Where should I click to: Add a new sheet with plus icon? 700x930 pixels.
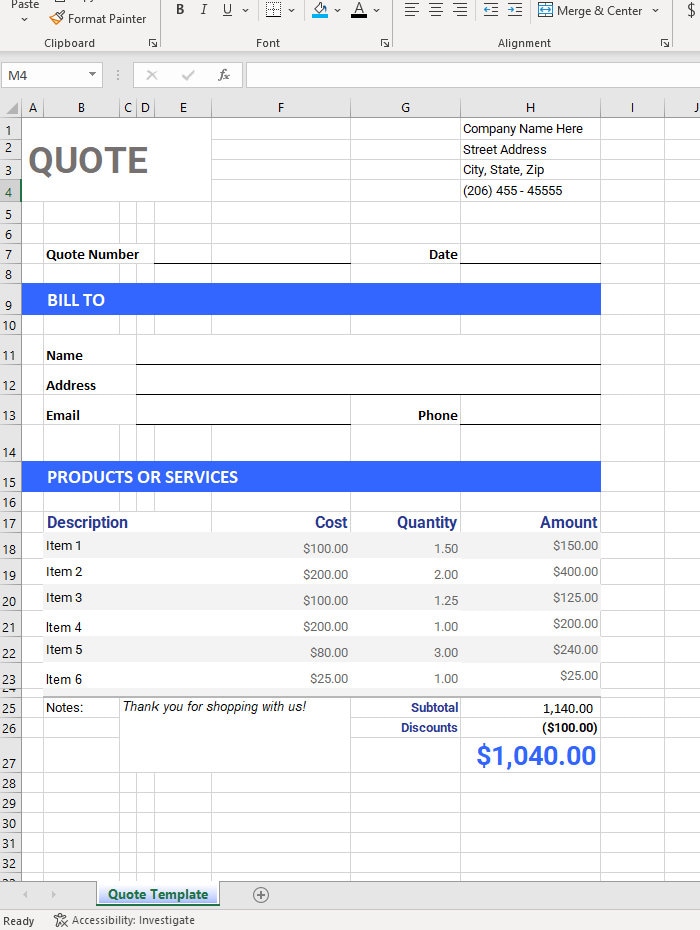point(261,895)
